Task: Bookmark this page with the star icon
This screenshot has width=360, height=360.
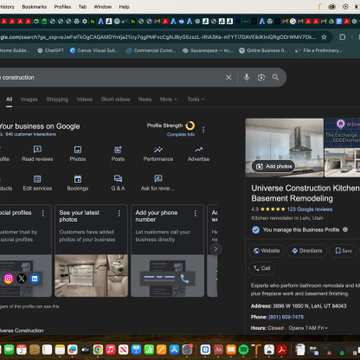Action: (324, 37)
